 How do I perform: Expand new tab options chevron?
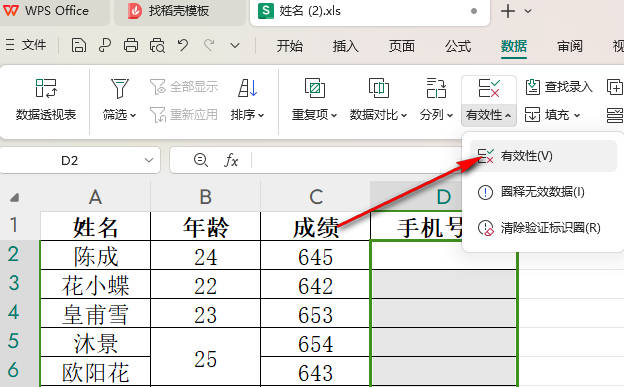528,11
